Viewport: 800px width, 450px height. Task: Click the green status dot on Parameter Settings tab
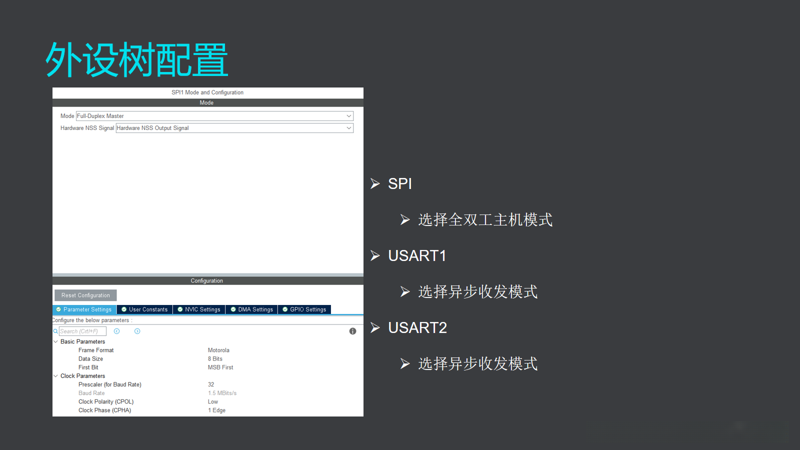[59, 310]
